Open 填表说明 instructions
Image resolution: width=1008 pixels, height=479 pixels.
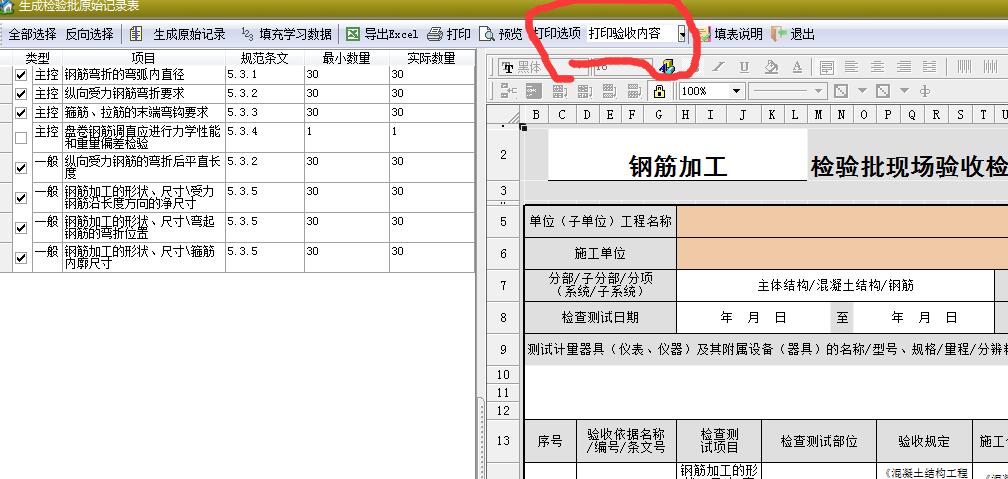click(729, 34)
